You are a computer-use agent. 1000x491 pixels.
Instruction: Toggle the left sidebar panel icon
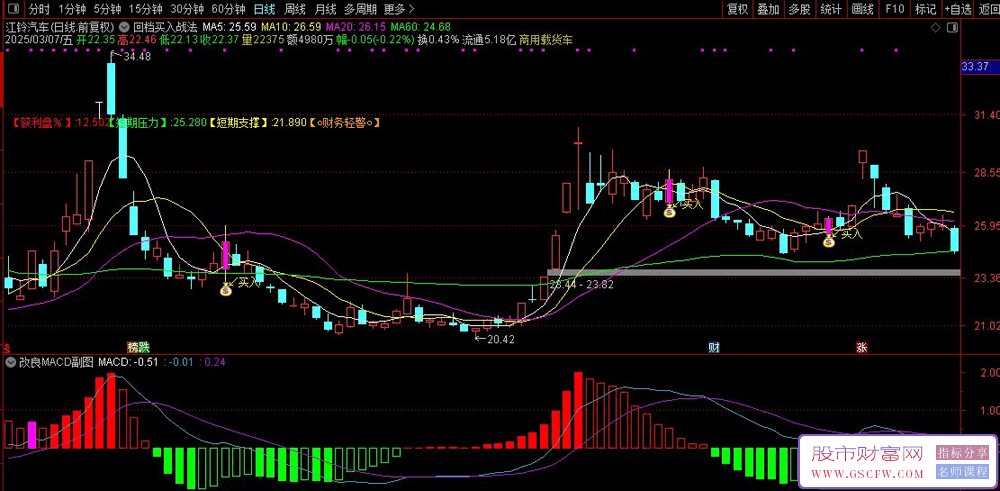pyautogui.click(x=15, y=9)
